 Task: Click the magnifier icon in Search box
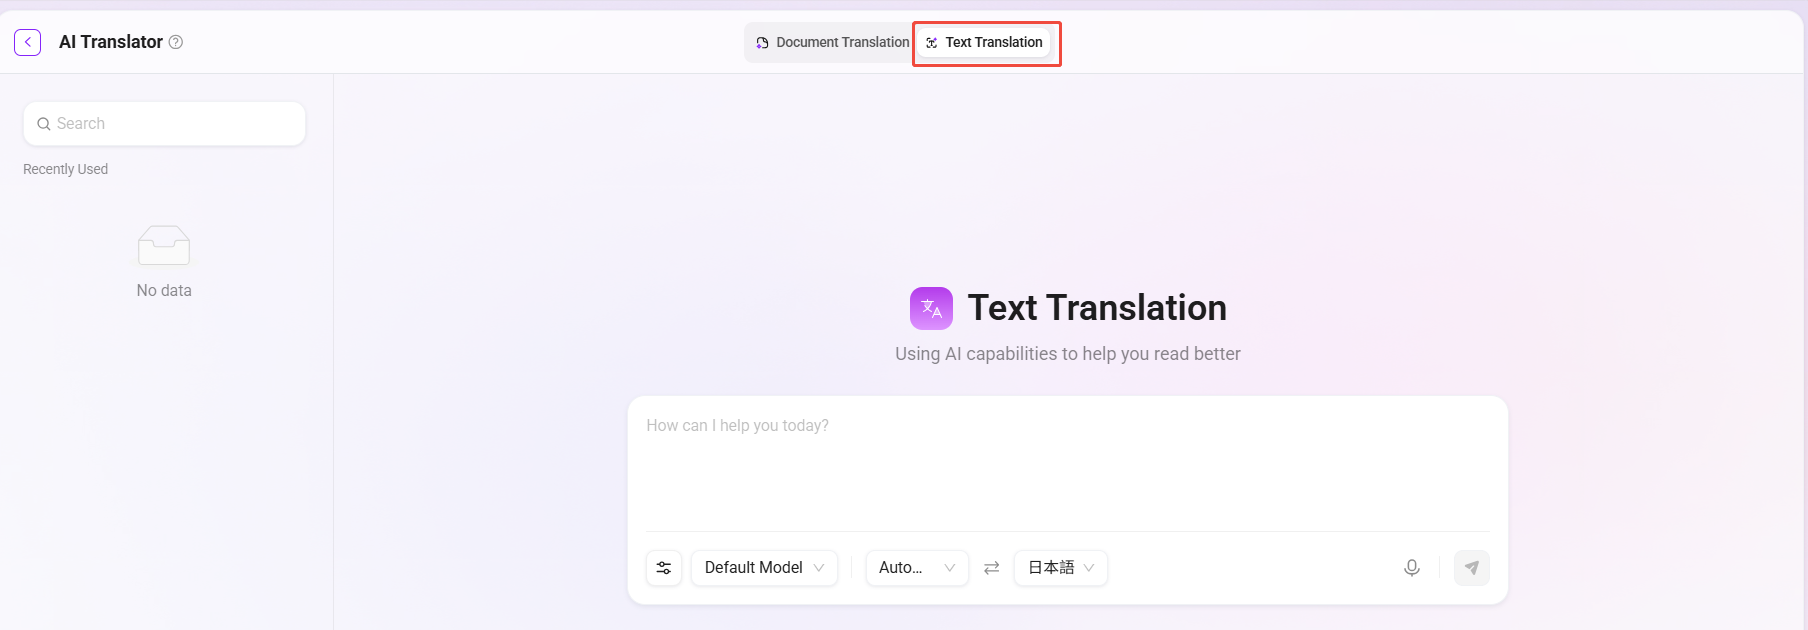coord(44,124)
